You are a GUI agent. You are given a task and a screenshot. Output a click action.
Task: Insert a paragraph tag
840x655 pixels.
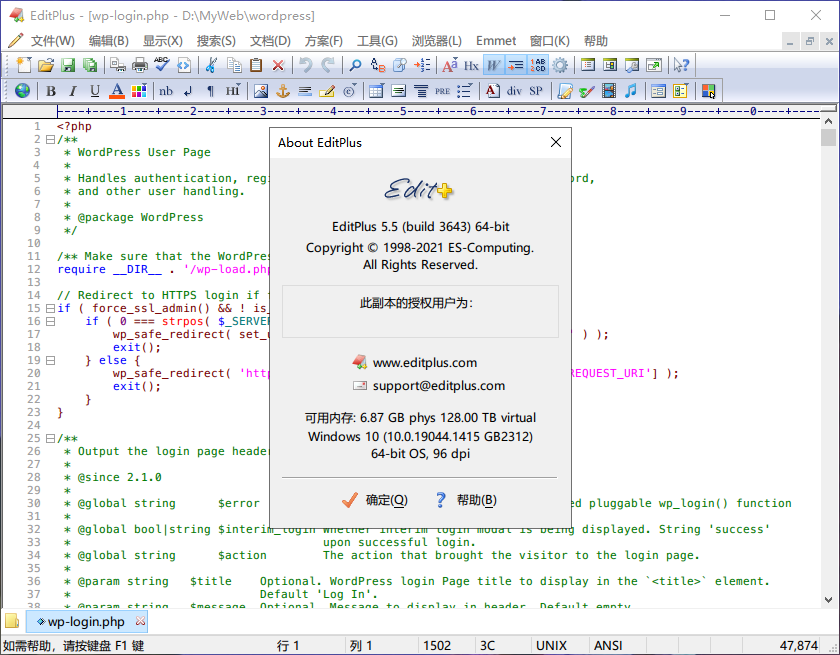pos(210,91)
